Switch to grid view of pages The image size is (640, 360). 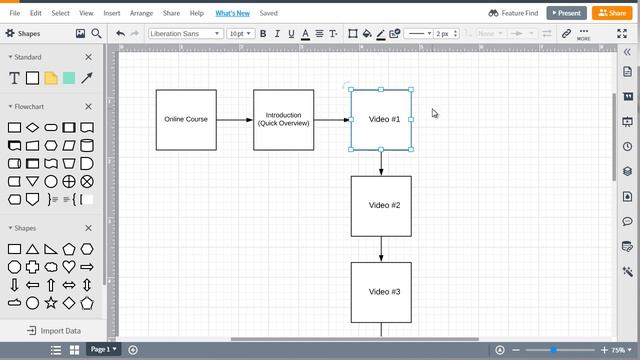click(74, 350)
